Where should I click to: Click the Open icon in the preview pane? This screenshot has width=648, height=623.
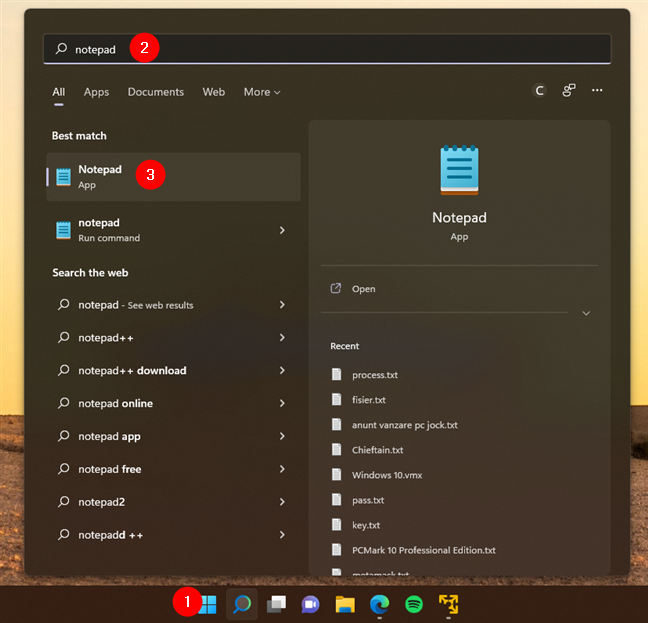[336, 288]
